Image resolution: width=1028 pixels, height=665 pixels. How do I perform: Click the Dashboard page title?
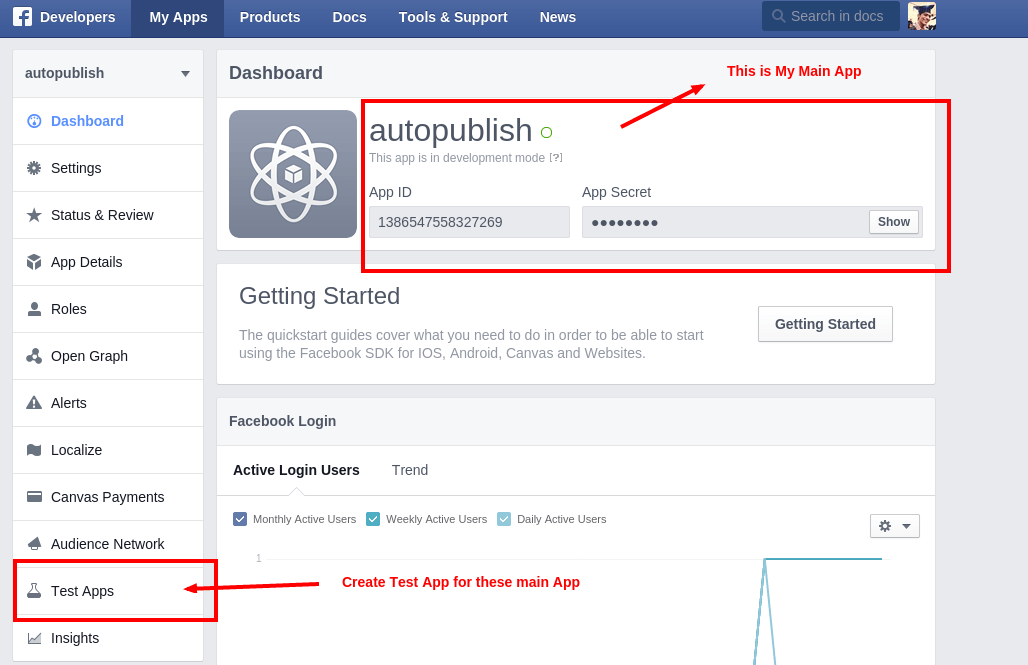tap(275, 73)
